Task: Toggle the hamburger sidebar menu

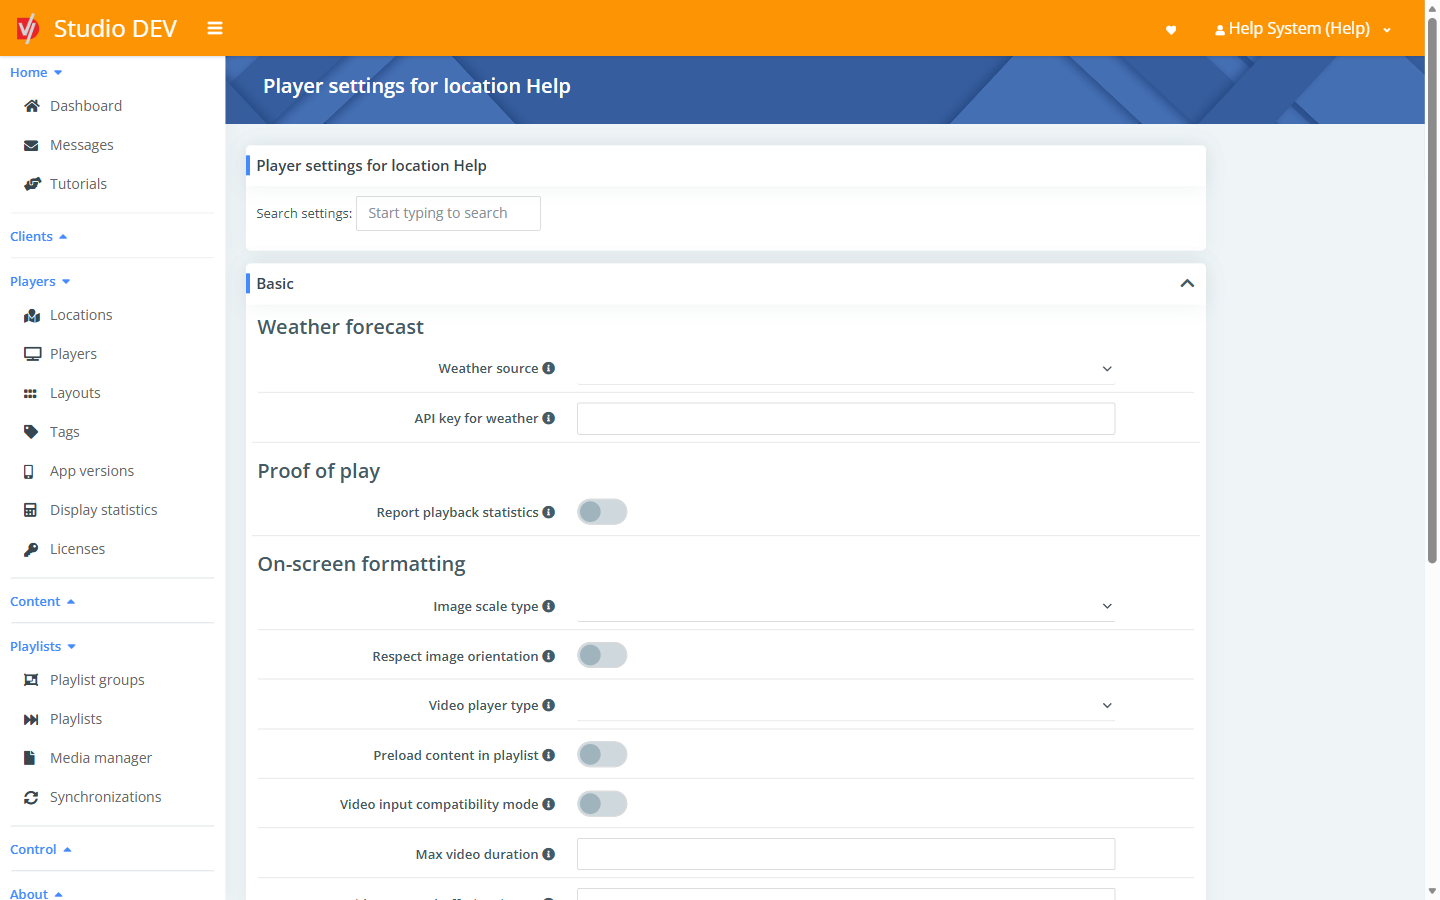Action: click(214, 28)
